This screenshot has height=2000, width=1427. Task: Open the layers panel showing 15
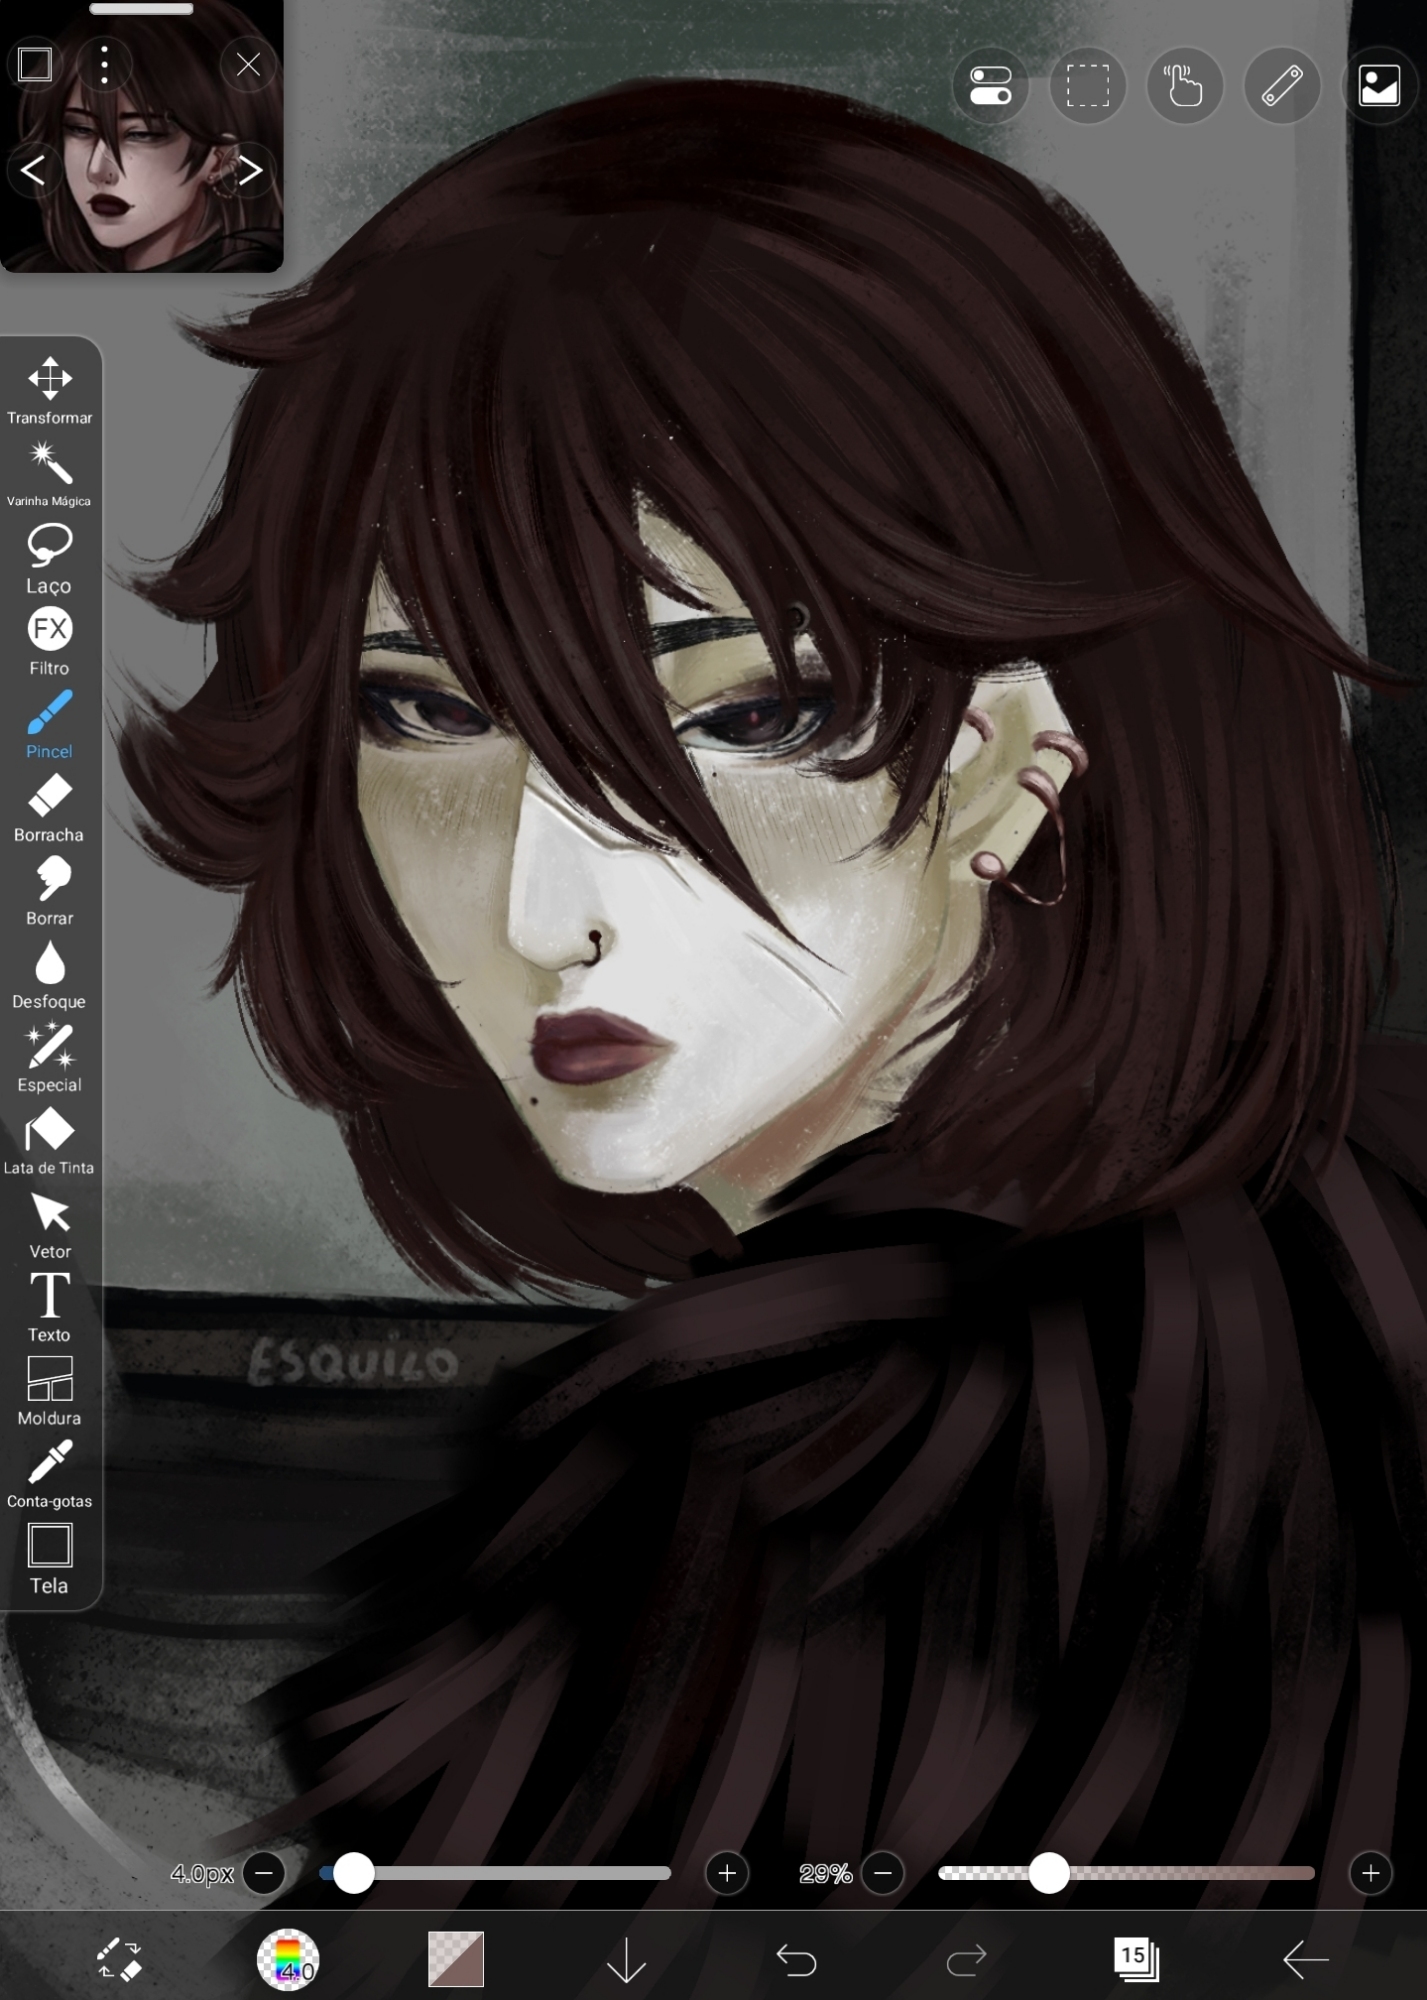[x=1135, y=1959]
